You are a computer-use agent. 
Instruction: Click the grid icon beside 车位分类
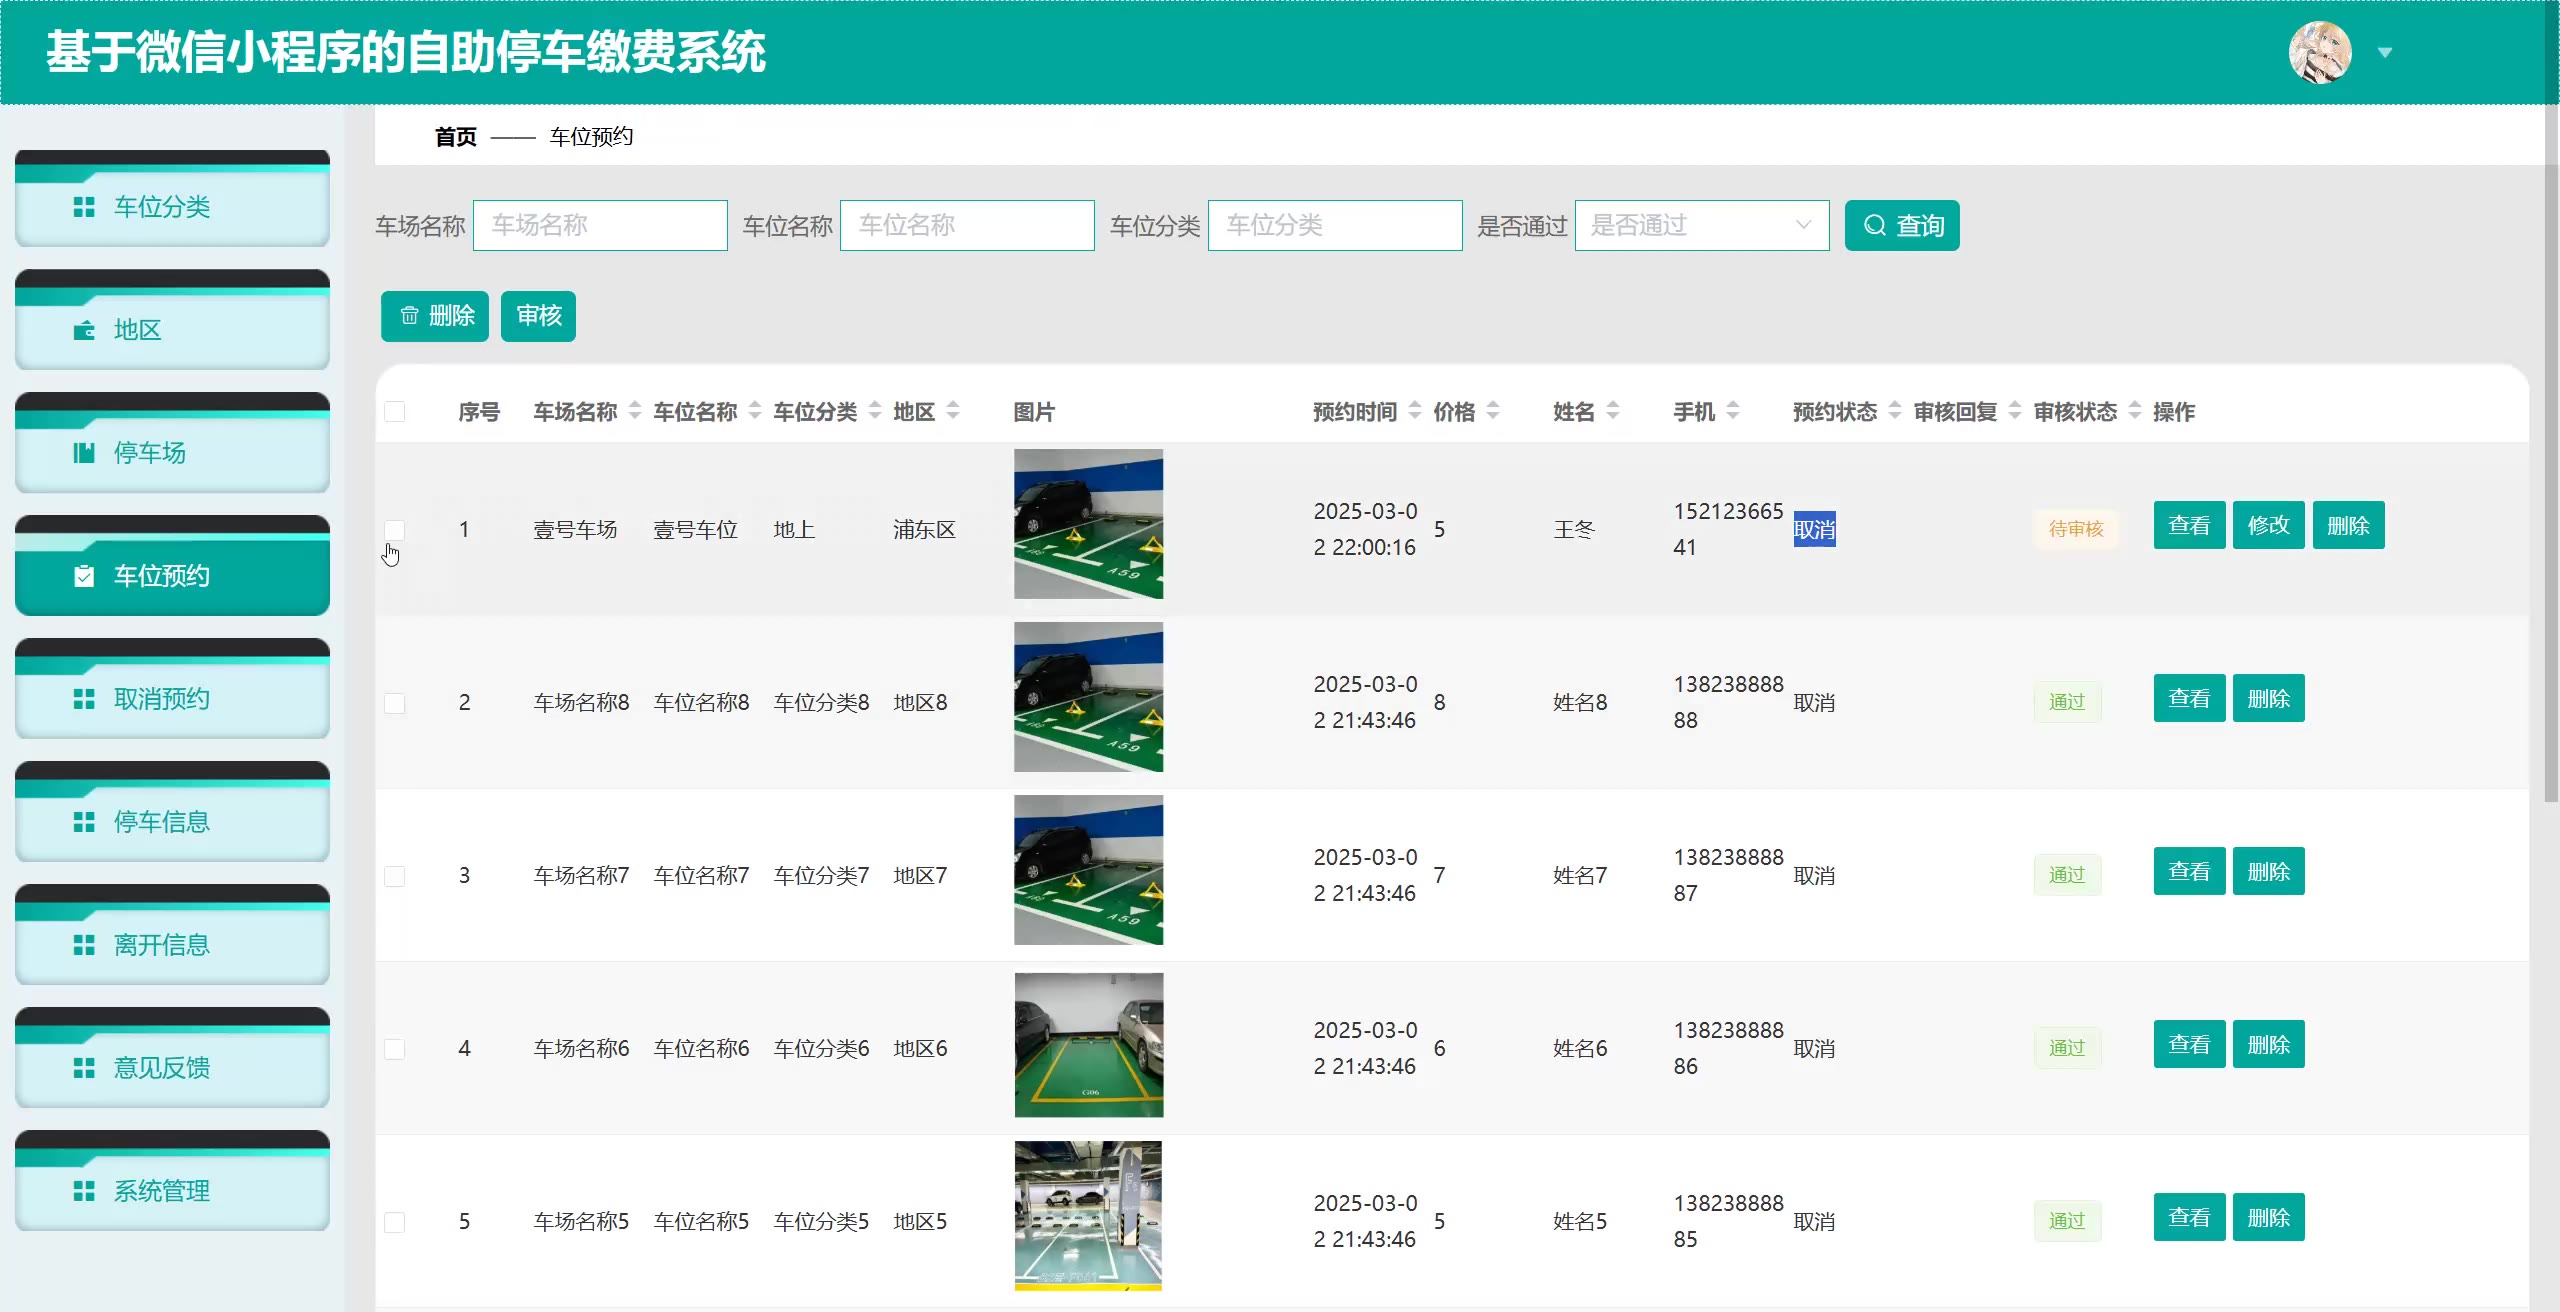pos(84,207)
